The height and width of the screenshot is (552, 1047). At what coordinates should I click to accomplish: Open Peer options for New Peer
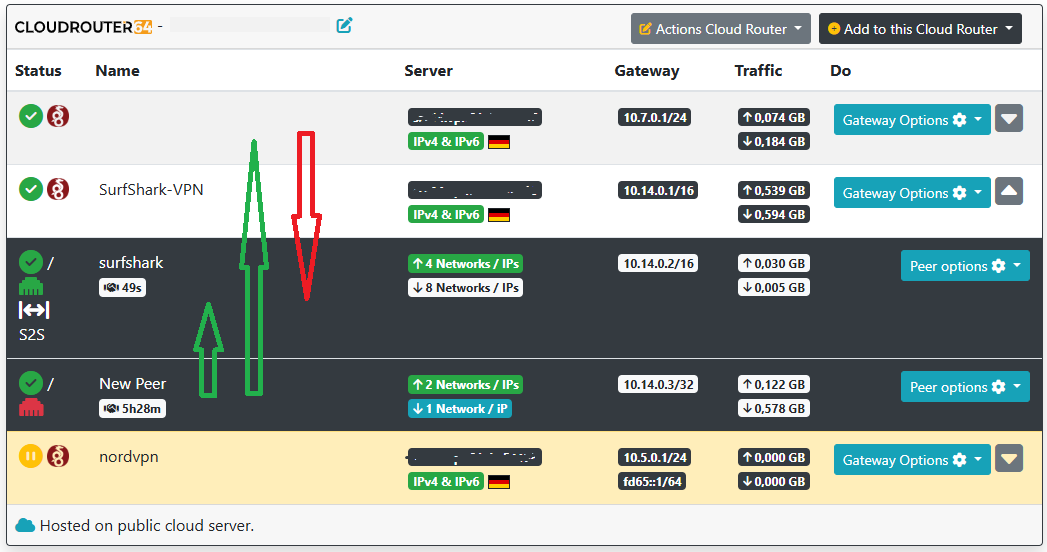tap(964, 387)
